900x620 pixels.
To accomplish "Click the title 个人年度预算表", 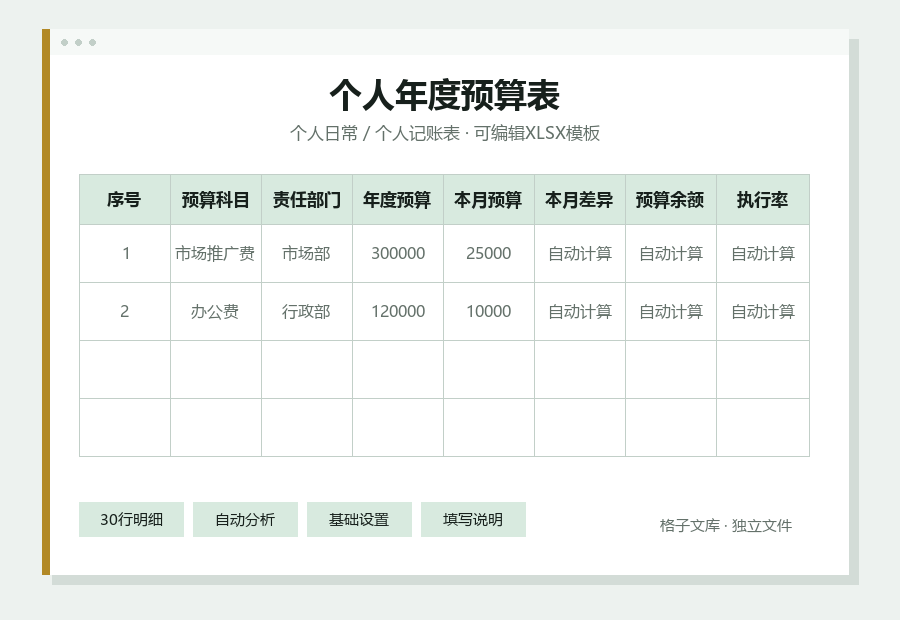I will [x=444, y=95].
